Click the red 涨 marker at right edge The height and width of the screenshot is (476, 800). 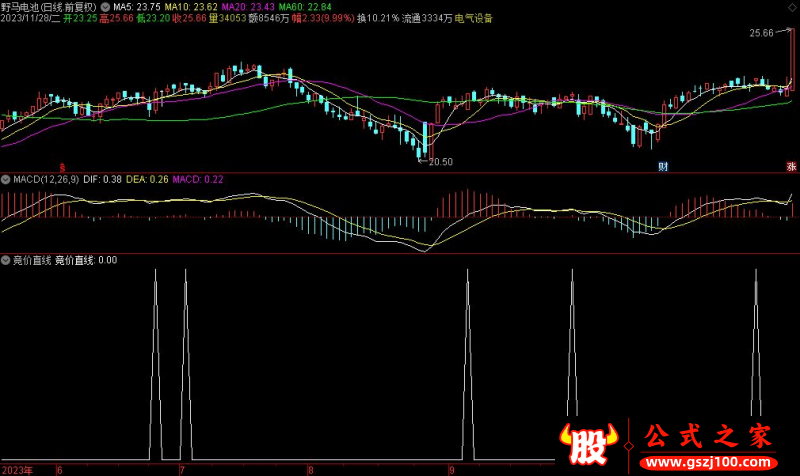(x=791, y=166)
